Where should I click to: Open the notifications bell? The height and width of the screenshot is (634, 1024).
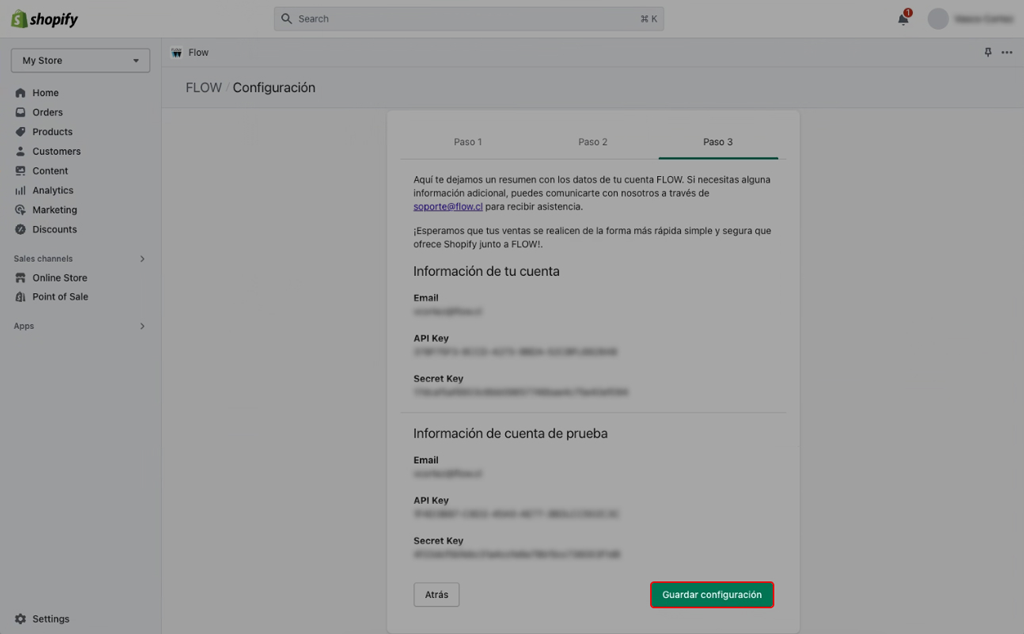click(x=903, y=18)
